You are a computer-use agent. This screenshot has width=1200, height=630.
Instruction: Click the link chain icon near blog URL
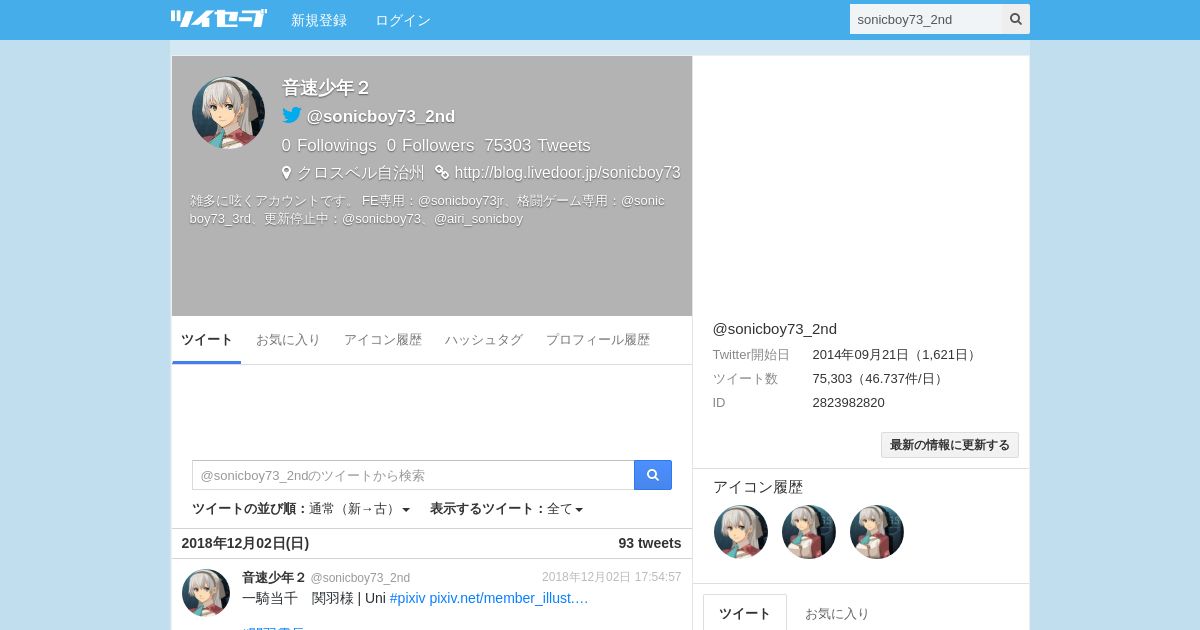(442, 172)
